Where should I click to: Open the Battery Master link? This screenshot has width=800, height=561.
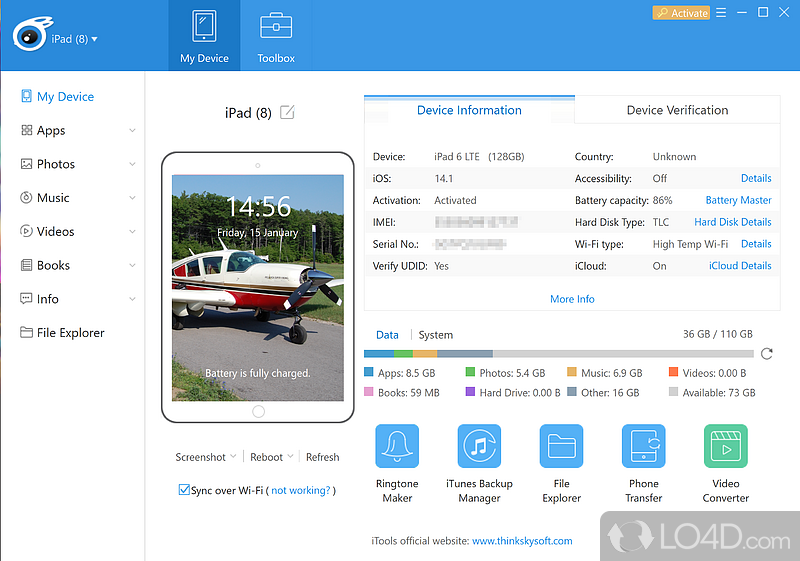pyautogui.click(x=738, y=200)
